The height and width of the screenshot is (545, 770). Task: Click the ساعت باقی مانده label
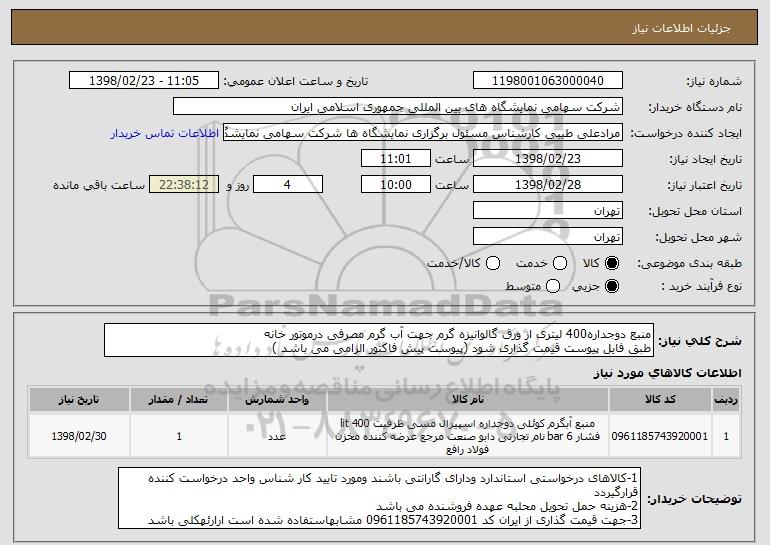[99, 185]
